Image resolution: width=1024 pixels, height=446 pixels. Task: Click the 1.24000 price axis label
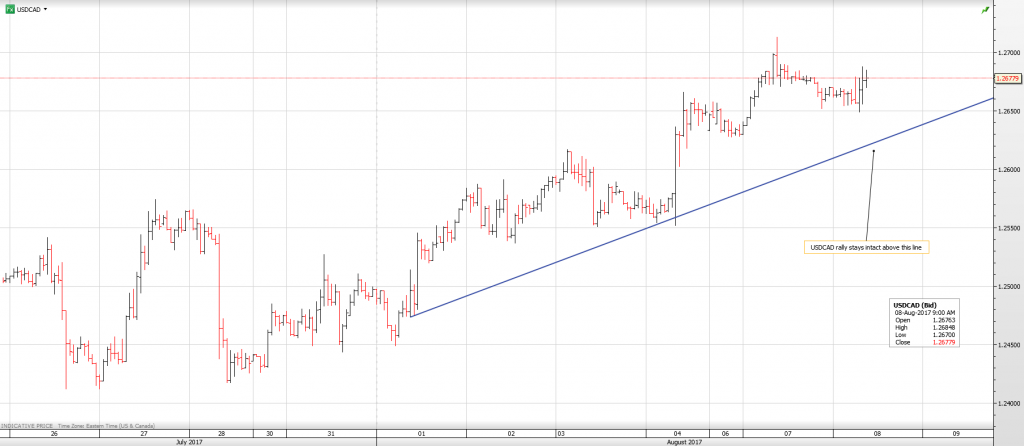(x=1008, y=403)
